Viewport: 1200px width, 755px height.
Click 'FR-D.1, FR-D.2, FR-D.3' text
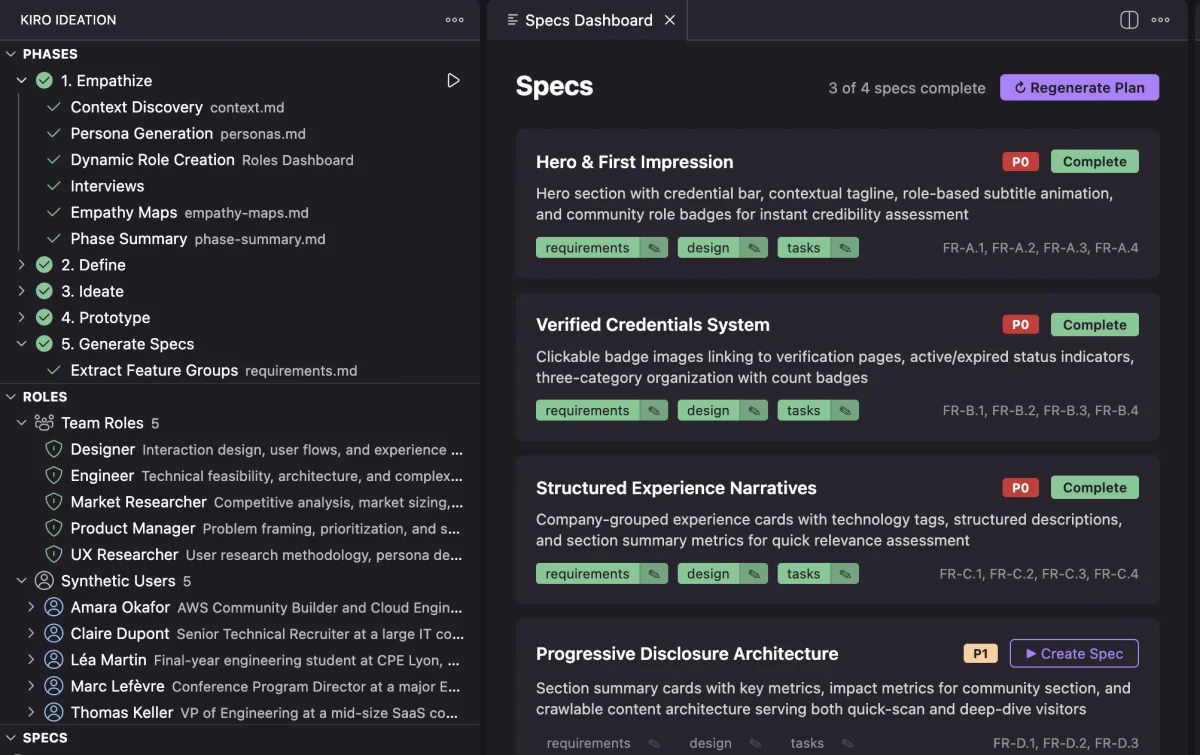(1065, 743)
